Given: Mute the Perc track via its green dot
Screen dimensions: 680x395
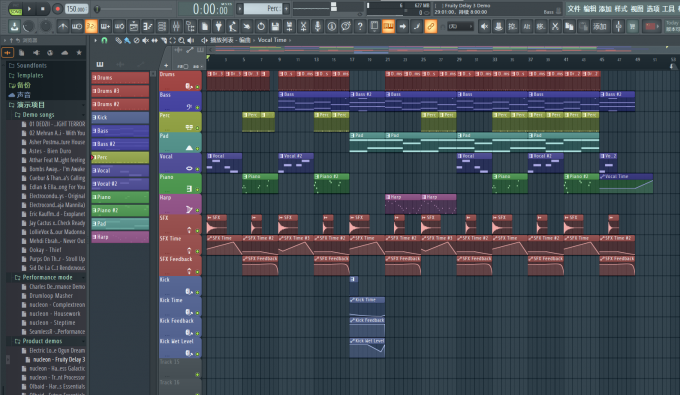Looking at the screenshot, I should point(198,128).
